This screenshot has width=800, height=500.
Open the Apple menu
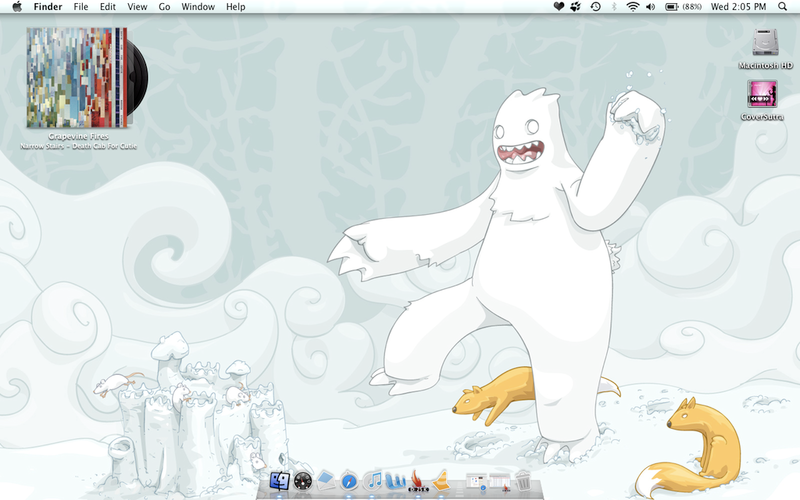pyautogui.click(x=16, y=7)
